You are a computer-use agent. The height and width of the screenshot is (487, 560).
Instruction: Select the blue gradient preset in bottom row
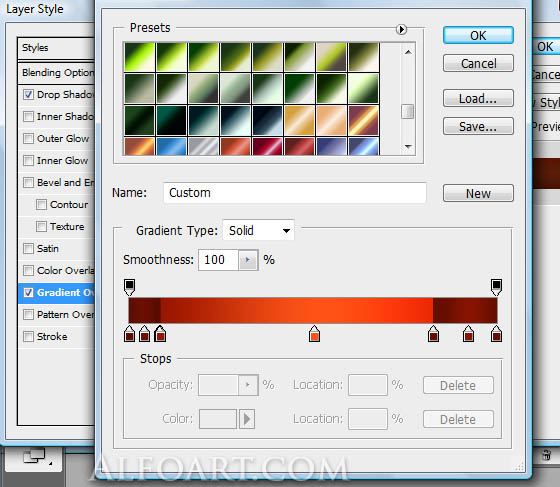click(171, 146)
